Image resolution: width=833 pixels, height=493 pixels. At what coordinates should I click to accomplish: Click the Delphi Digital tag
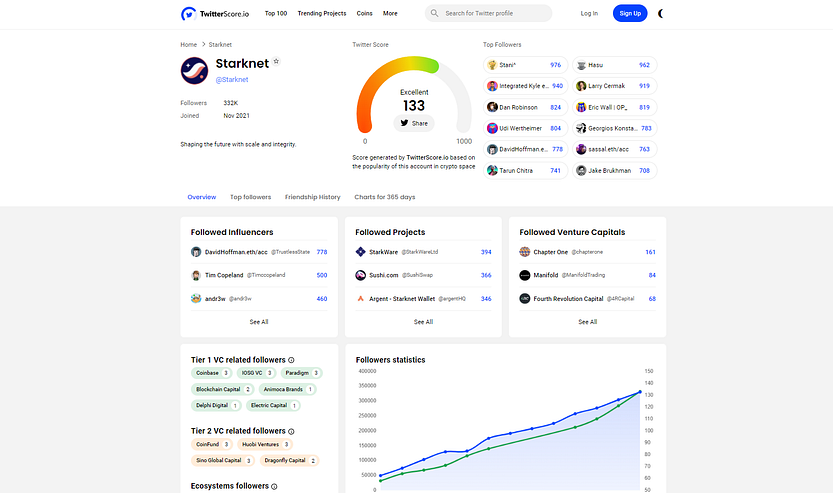point(216,405)
